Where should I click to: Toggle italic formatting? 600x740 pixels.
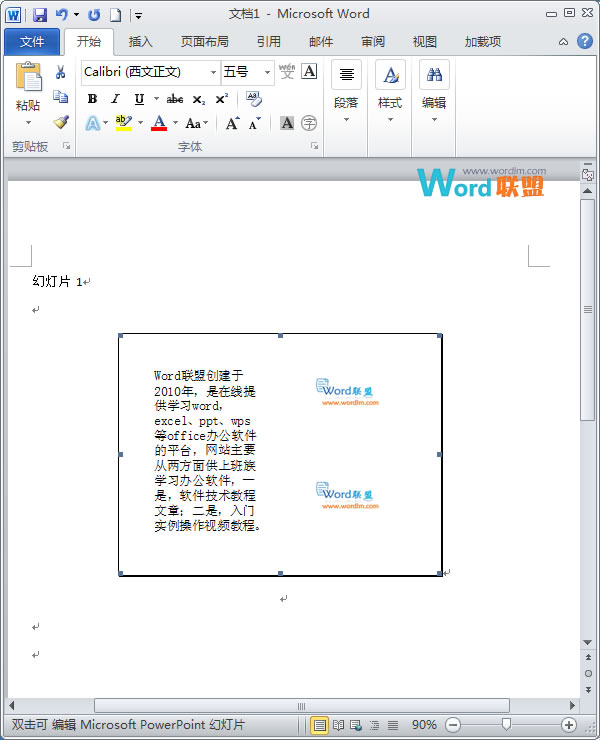[x=116, y=99]
